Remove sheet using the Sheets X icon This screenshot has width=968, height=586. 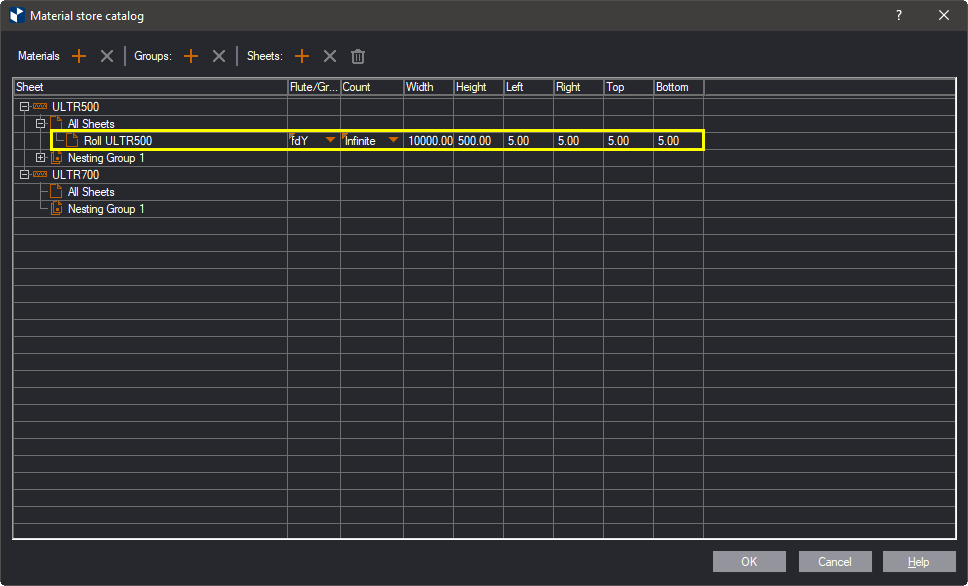tap(330, 56)
